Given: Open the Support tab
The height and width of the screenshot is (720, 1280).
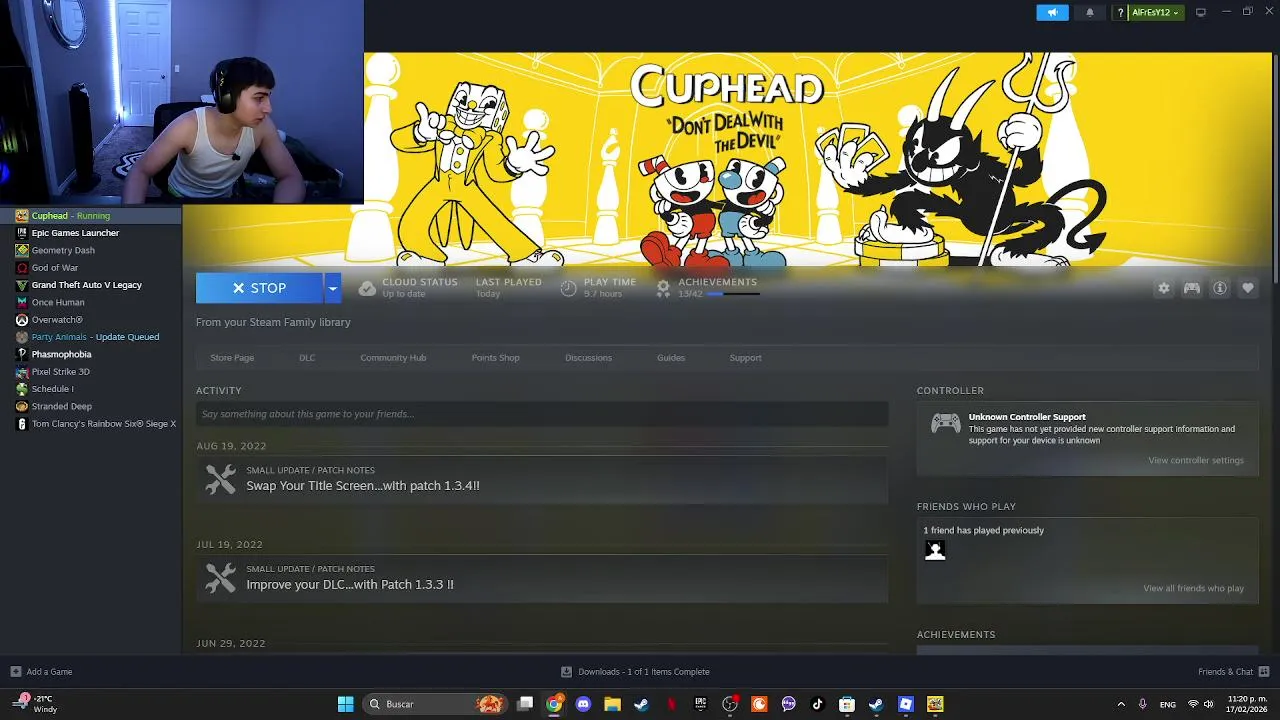Looking at the screenshot, I should coord(745,358).
